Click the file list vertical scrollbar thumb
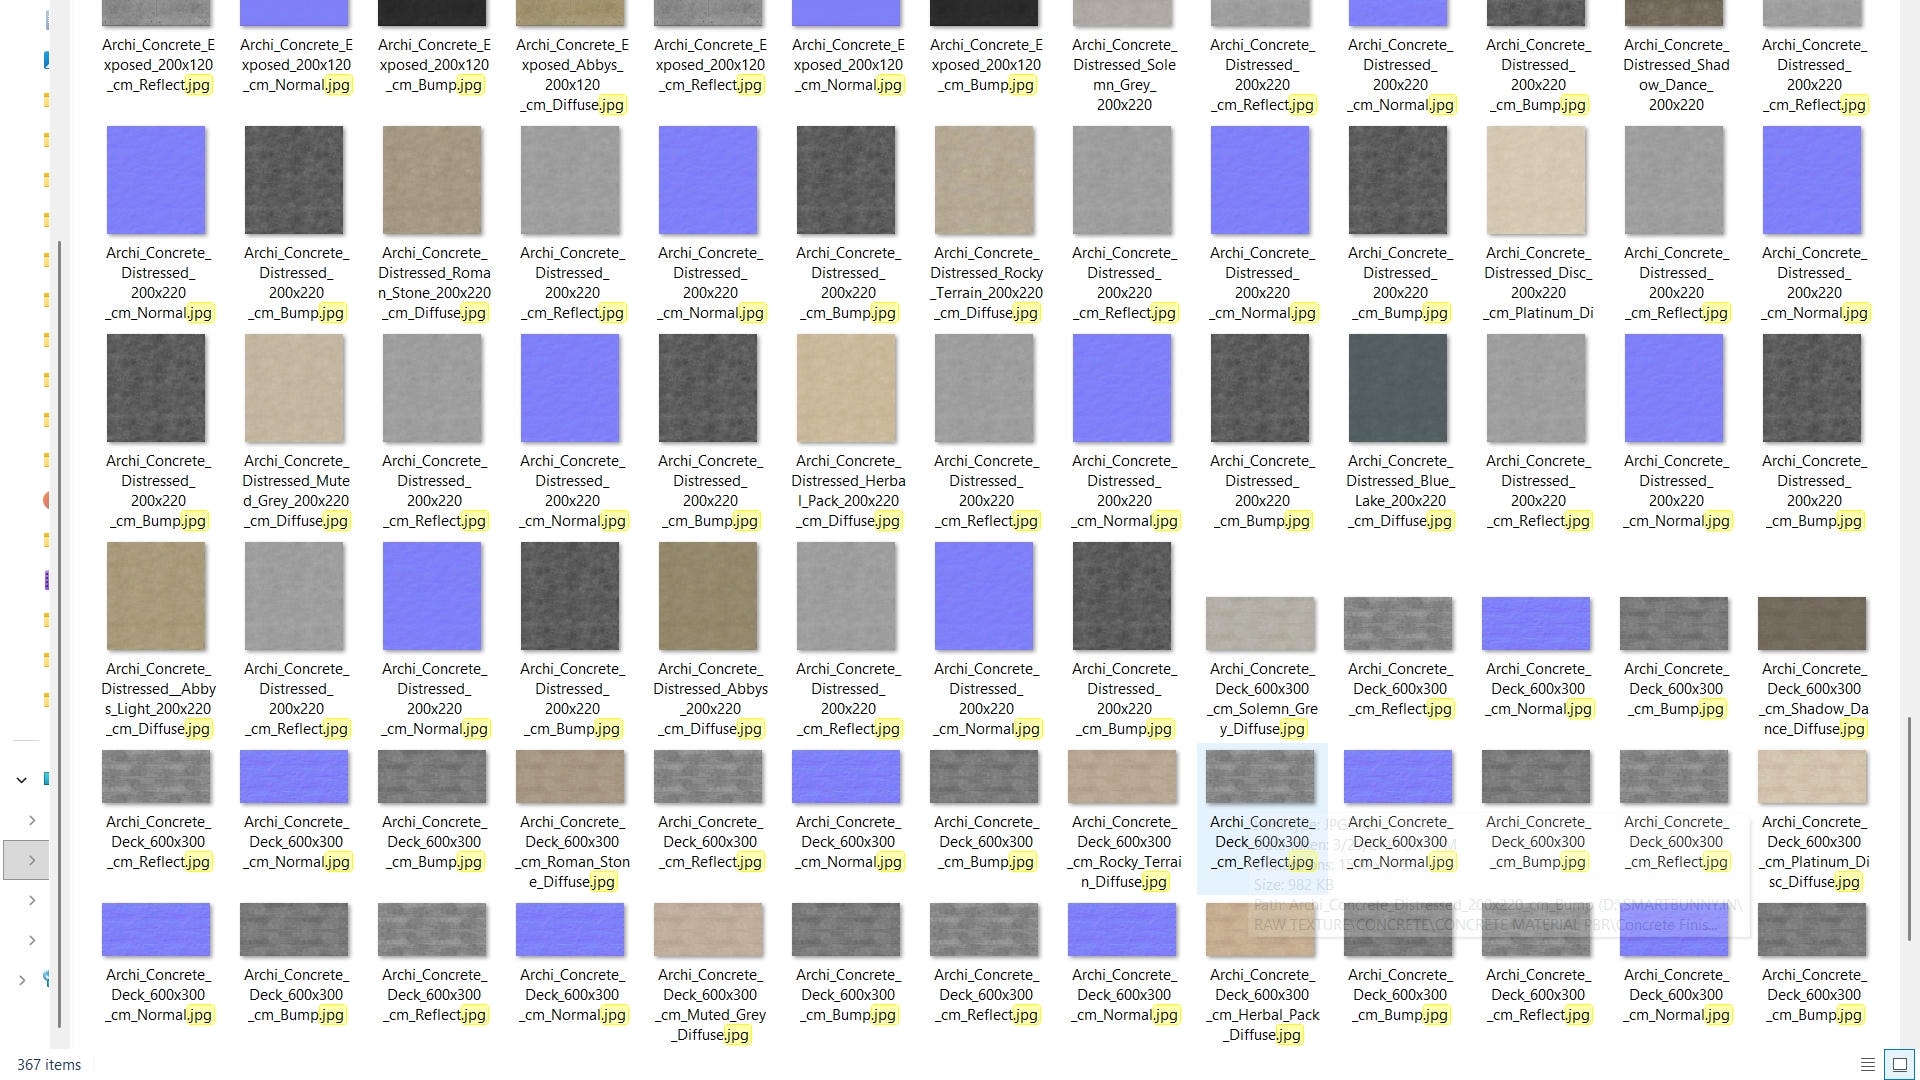 pyautogui.click(x=1910, y=828)
